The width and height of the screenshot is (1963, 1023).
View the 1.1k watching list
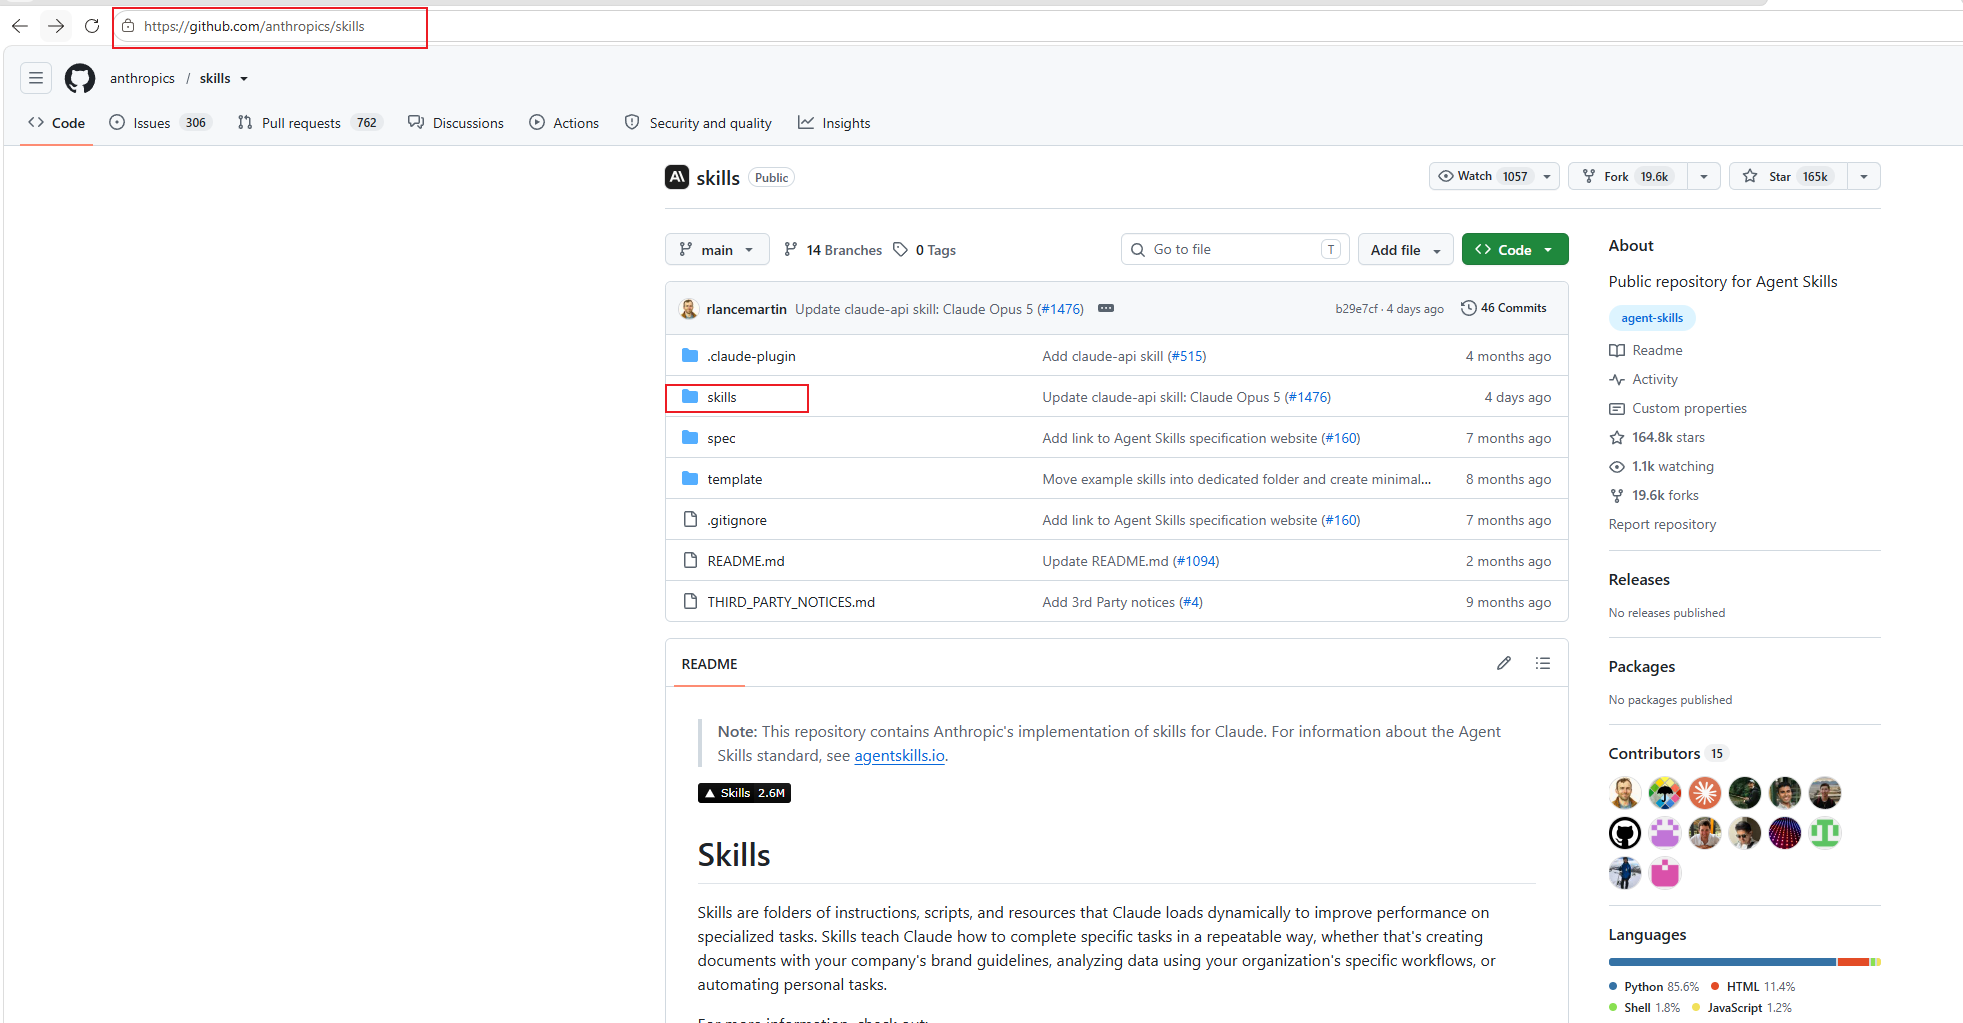click(x=1662, y=466)
